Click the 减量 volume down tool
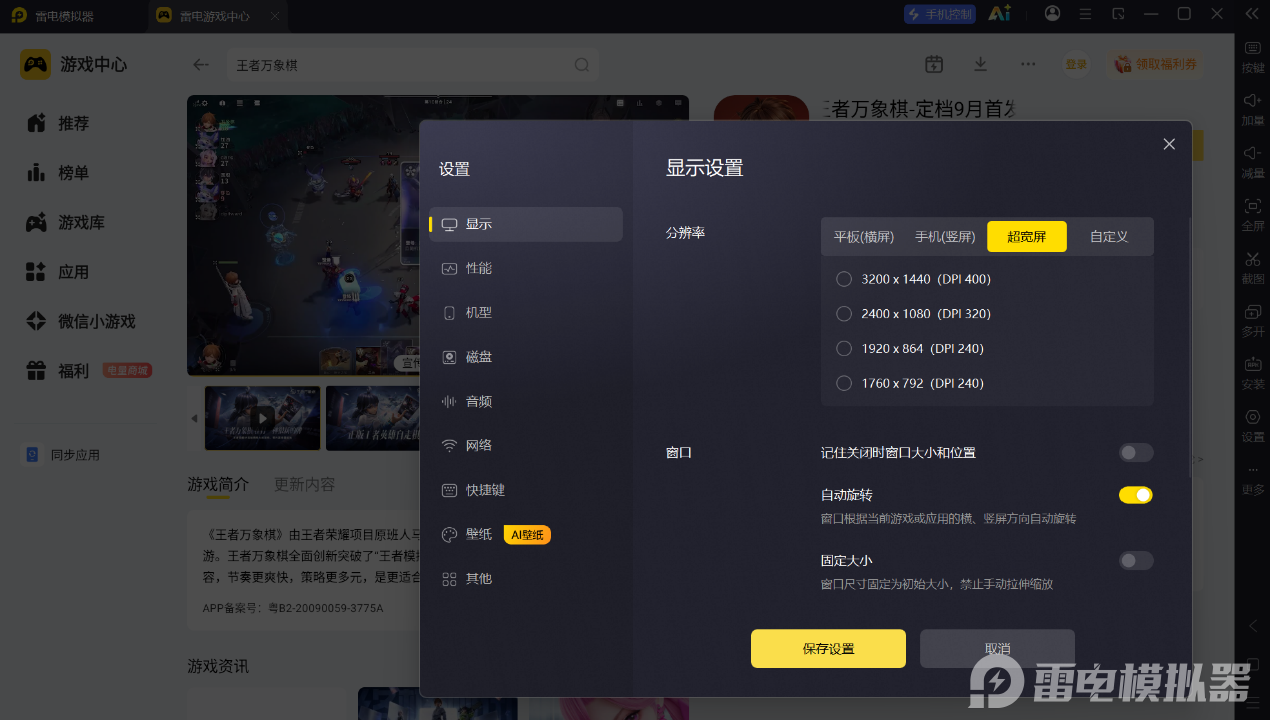 point(1252,162)
